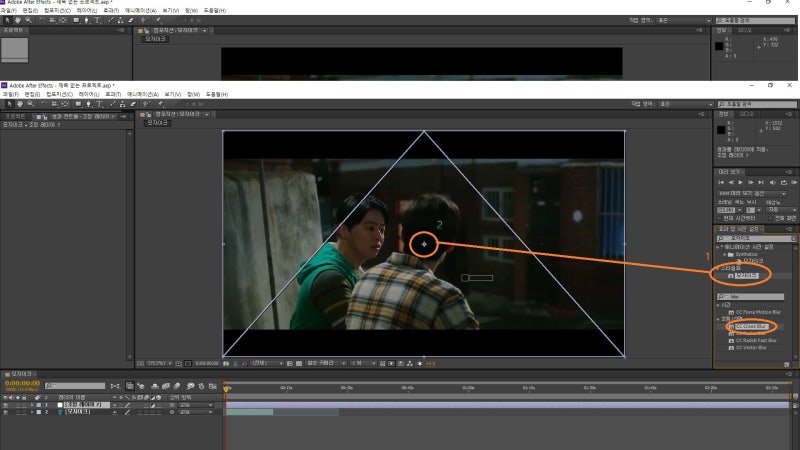Open the 애니메이션(A) menu in front window
Screen dimensions: 800x450
click(142, 94)
